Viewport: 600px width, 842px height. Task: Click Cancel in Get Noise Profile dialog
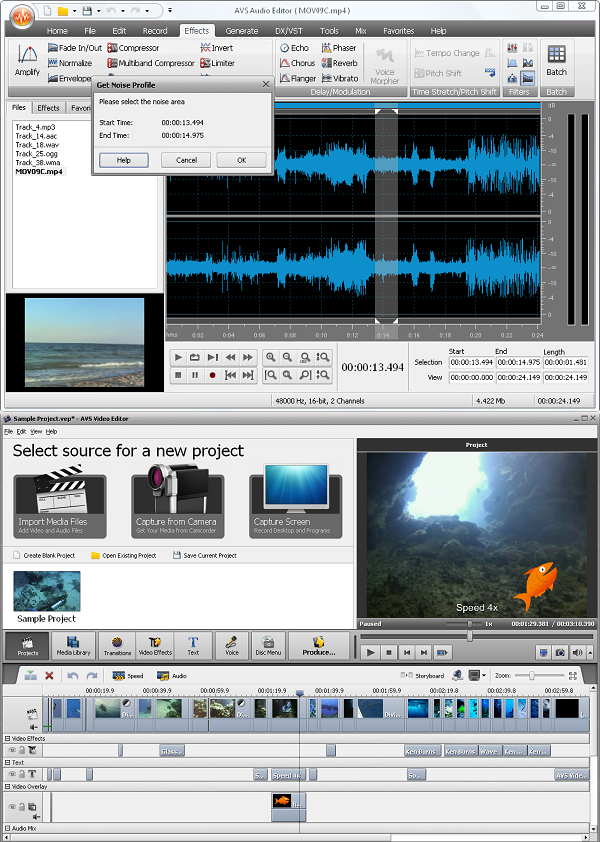(186, 160)
